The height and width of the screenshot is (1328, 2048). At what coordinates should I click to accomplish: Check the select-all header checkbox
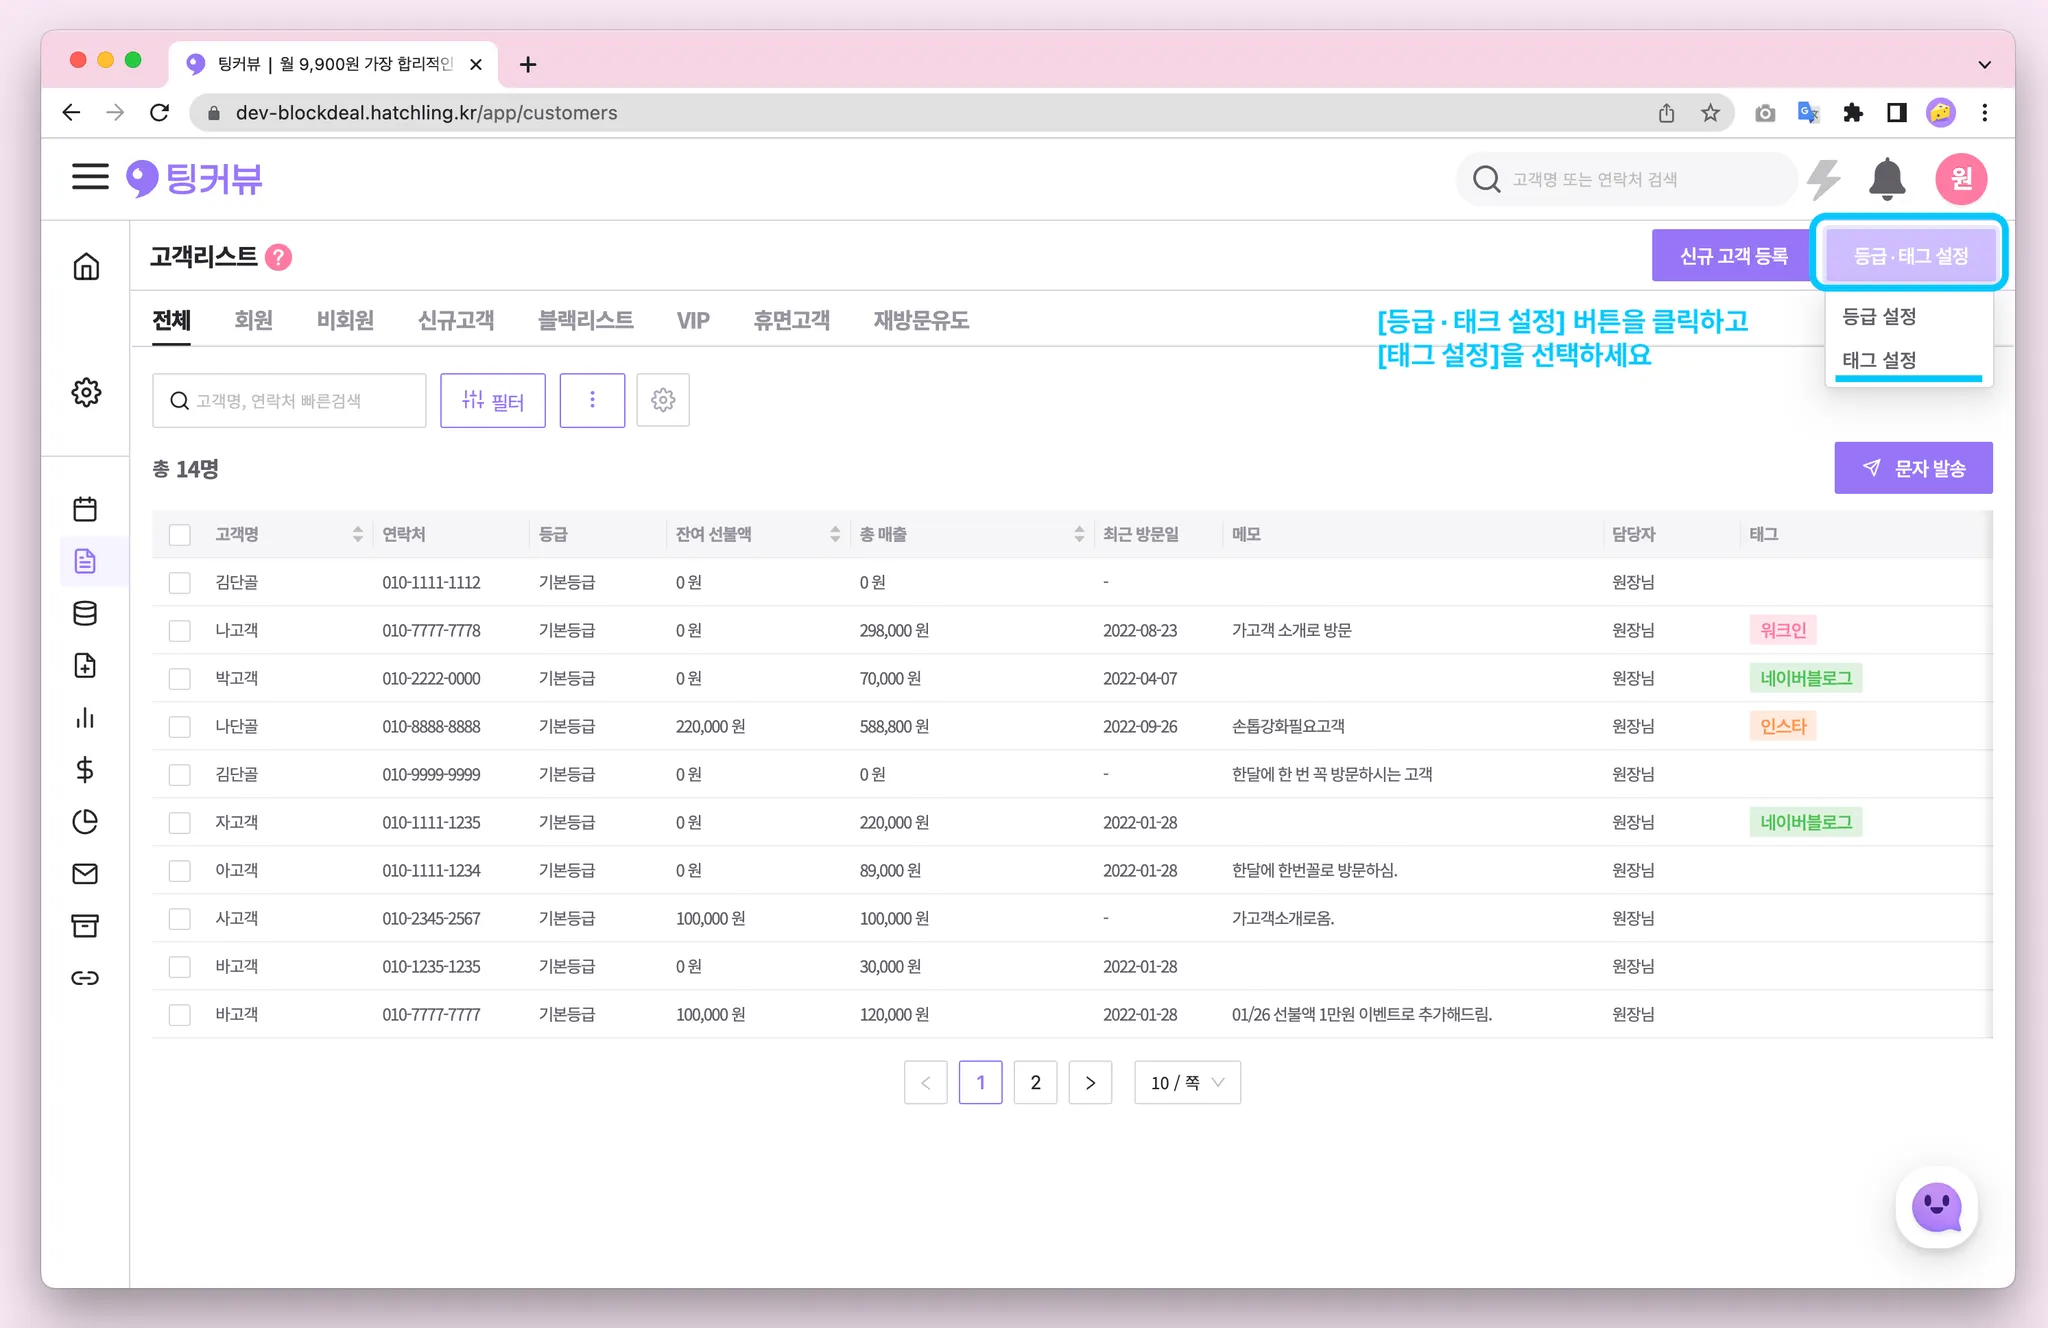point(180,535)
